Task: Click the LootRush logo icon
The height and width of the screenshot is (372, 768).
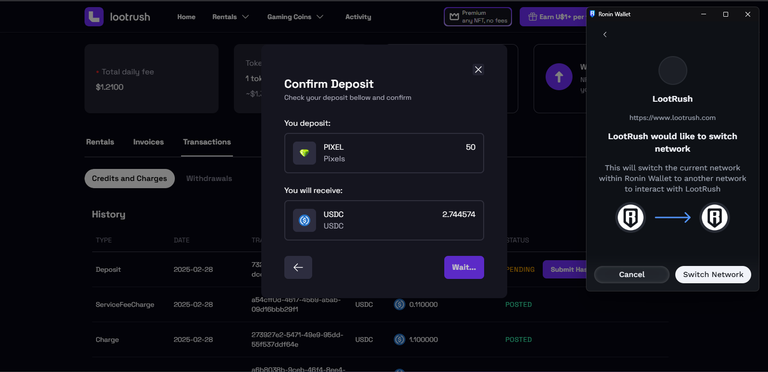Action: pyautogui.click(x=94, y=17)
